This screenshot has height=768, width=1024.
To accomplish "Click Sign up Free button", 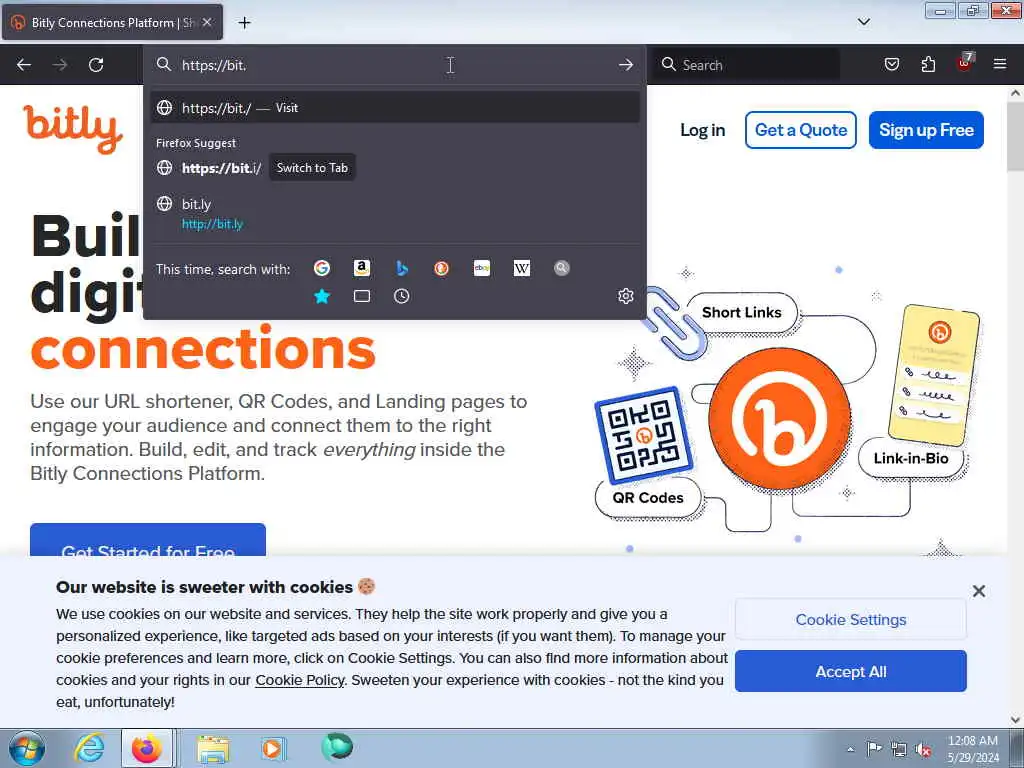I will pyautogui.click(x=926, y=130).
